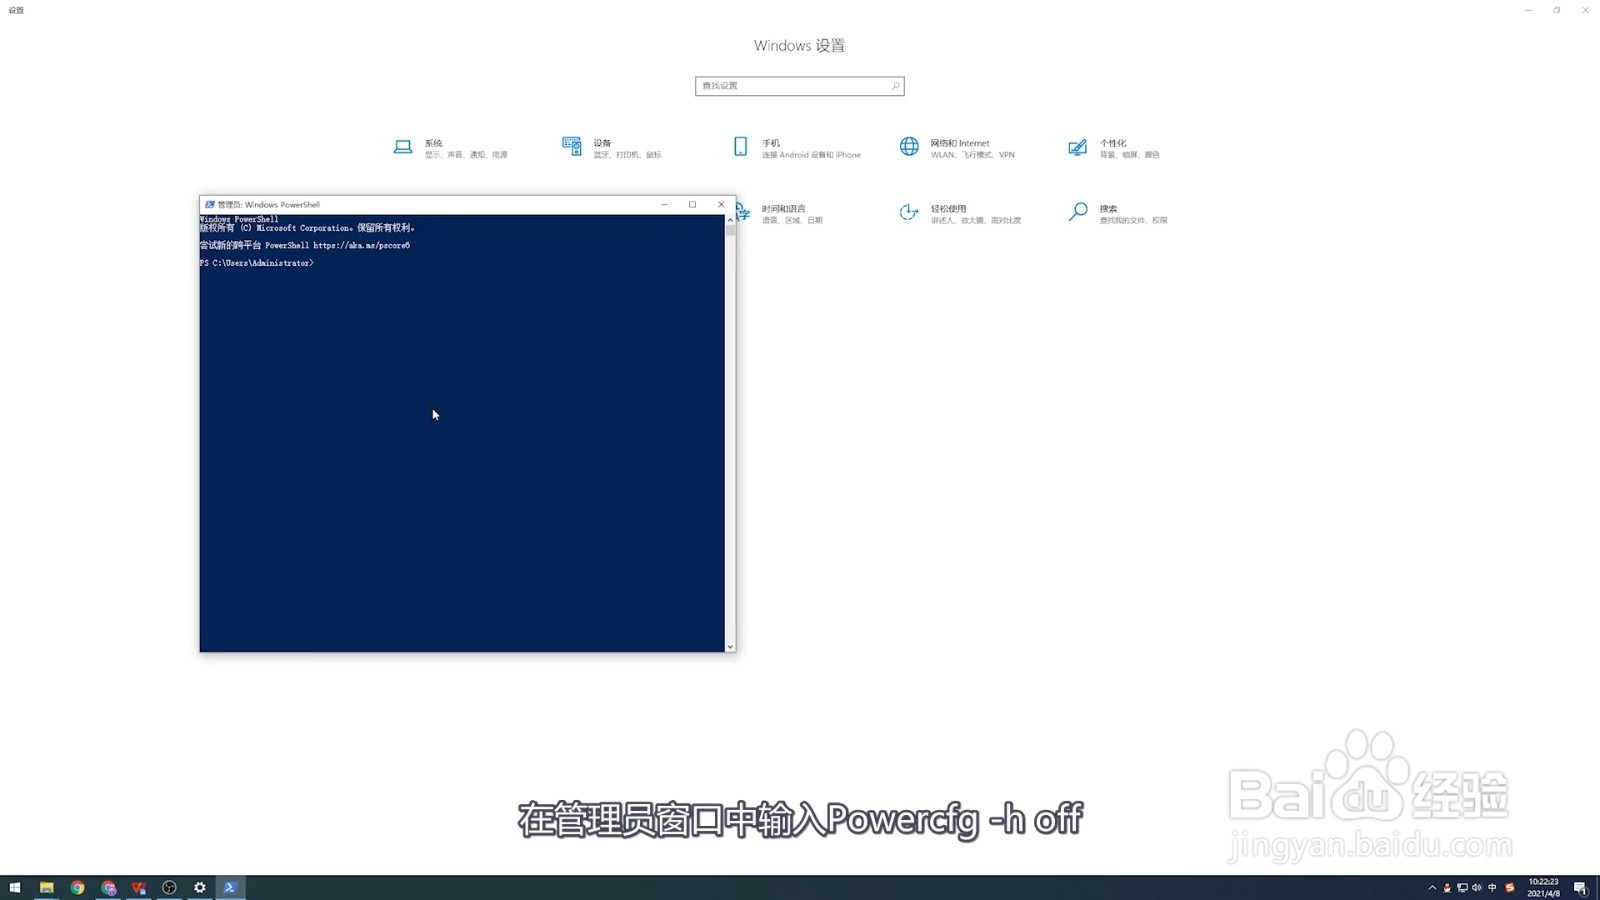Click the 个性化 label text

[1113, 143]
